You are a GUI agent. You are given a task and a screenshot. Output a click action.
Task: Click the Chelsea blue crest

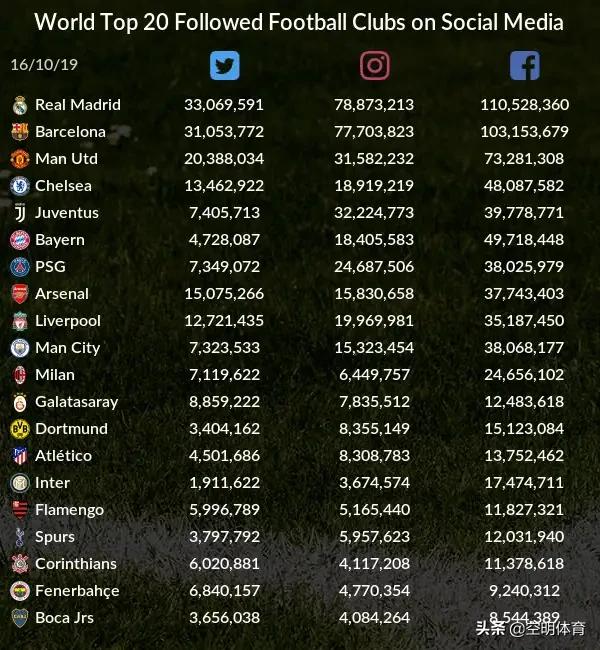tap(20, 186)
